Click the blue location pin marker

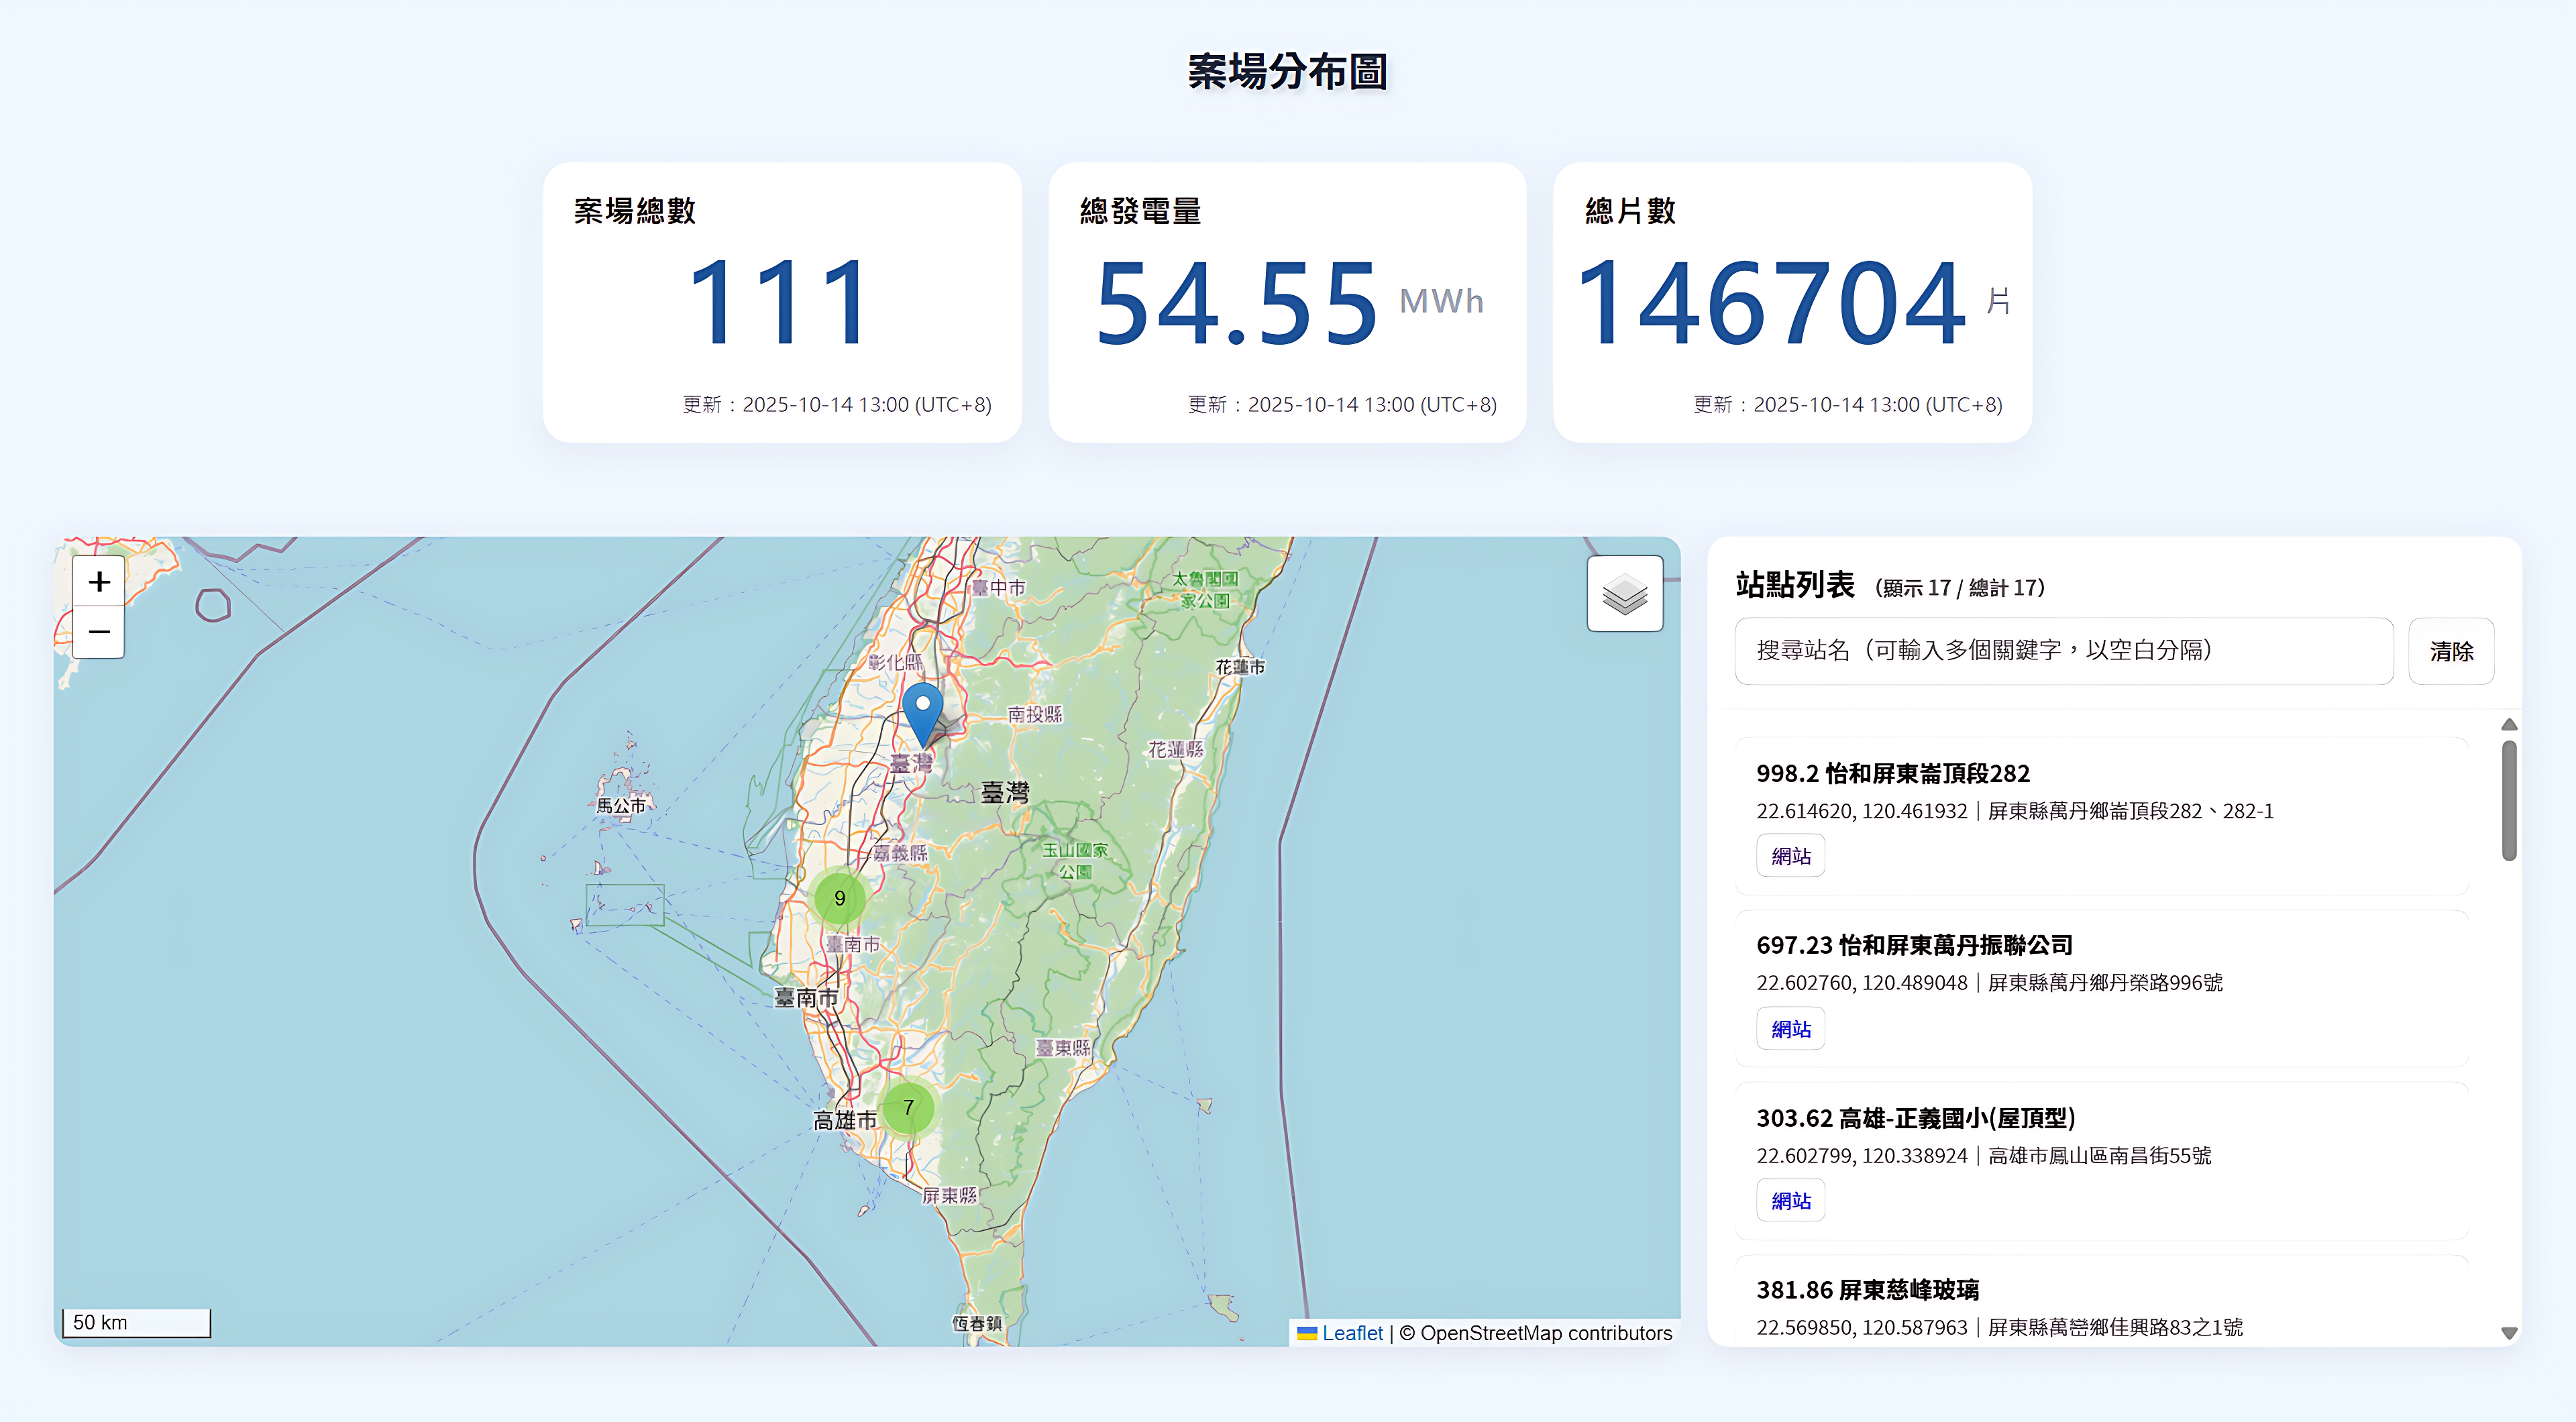922,709
